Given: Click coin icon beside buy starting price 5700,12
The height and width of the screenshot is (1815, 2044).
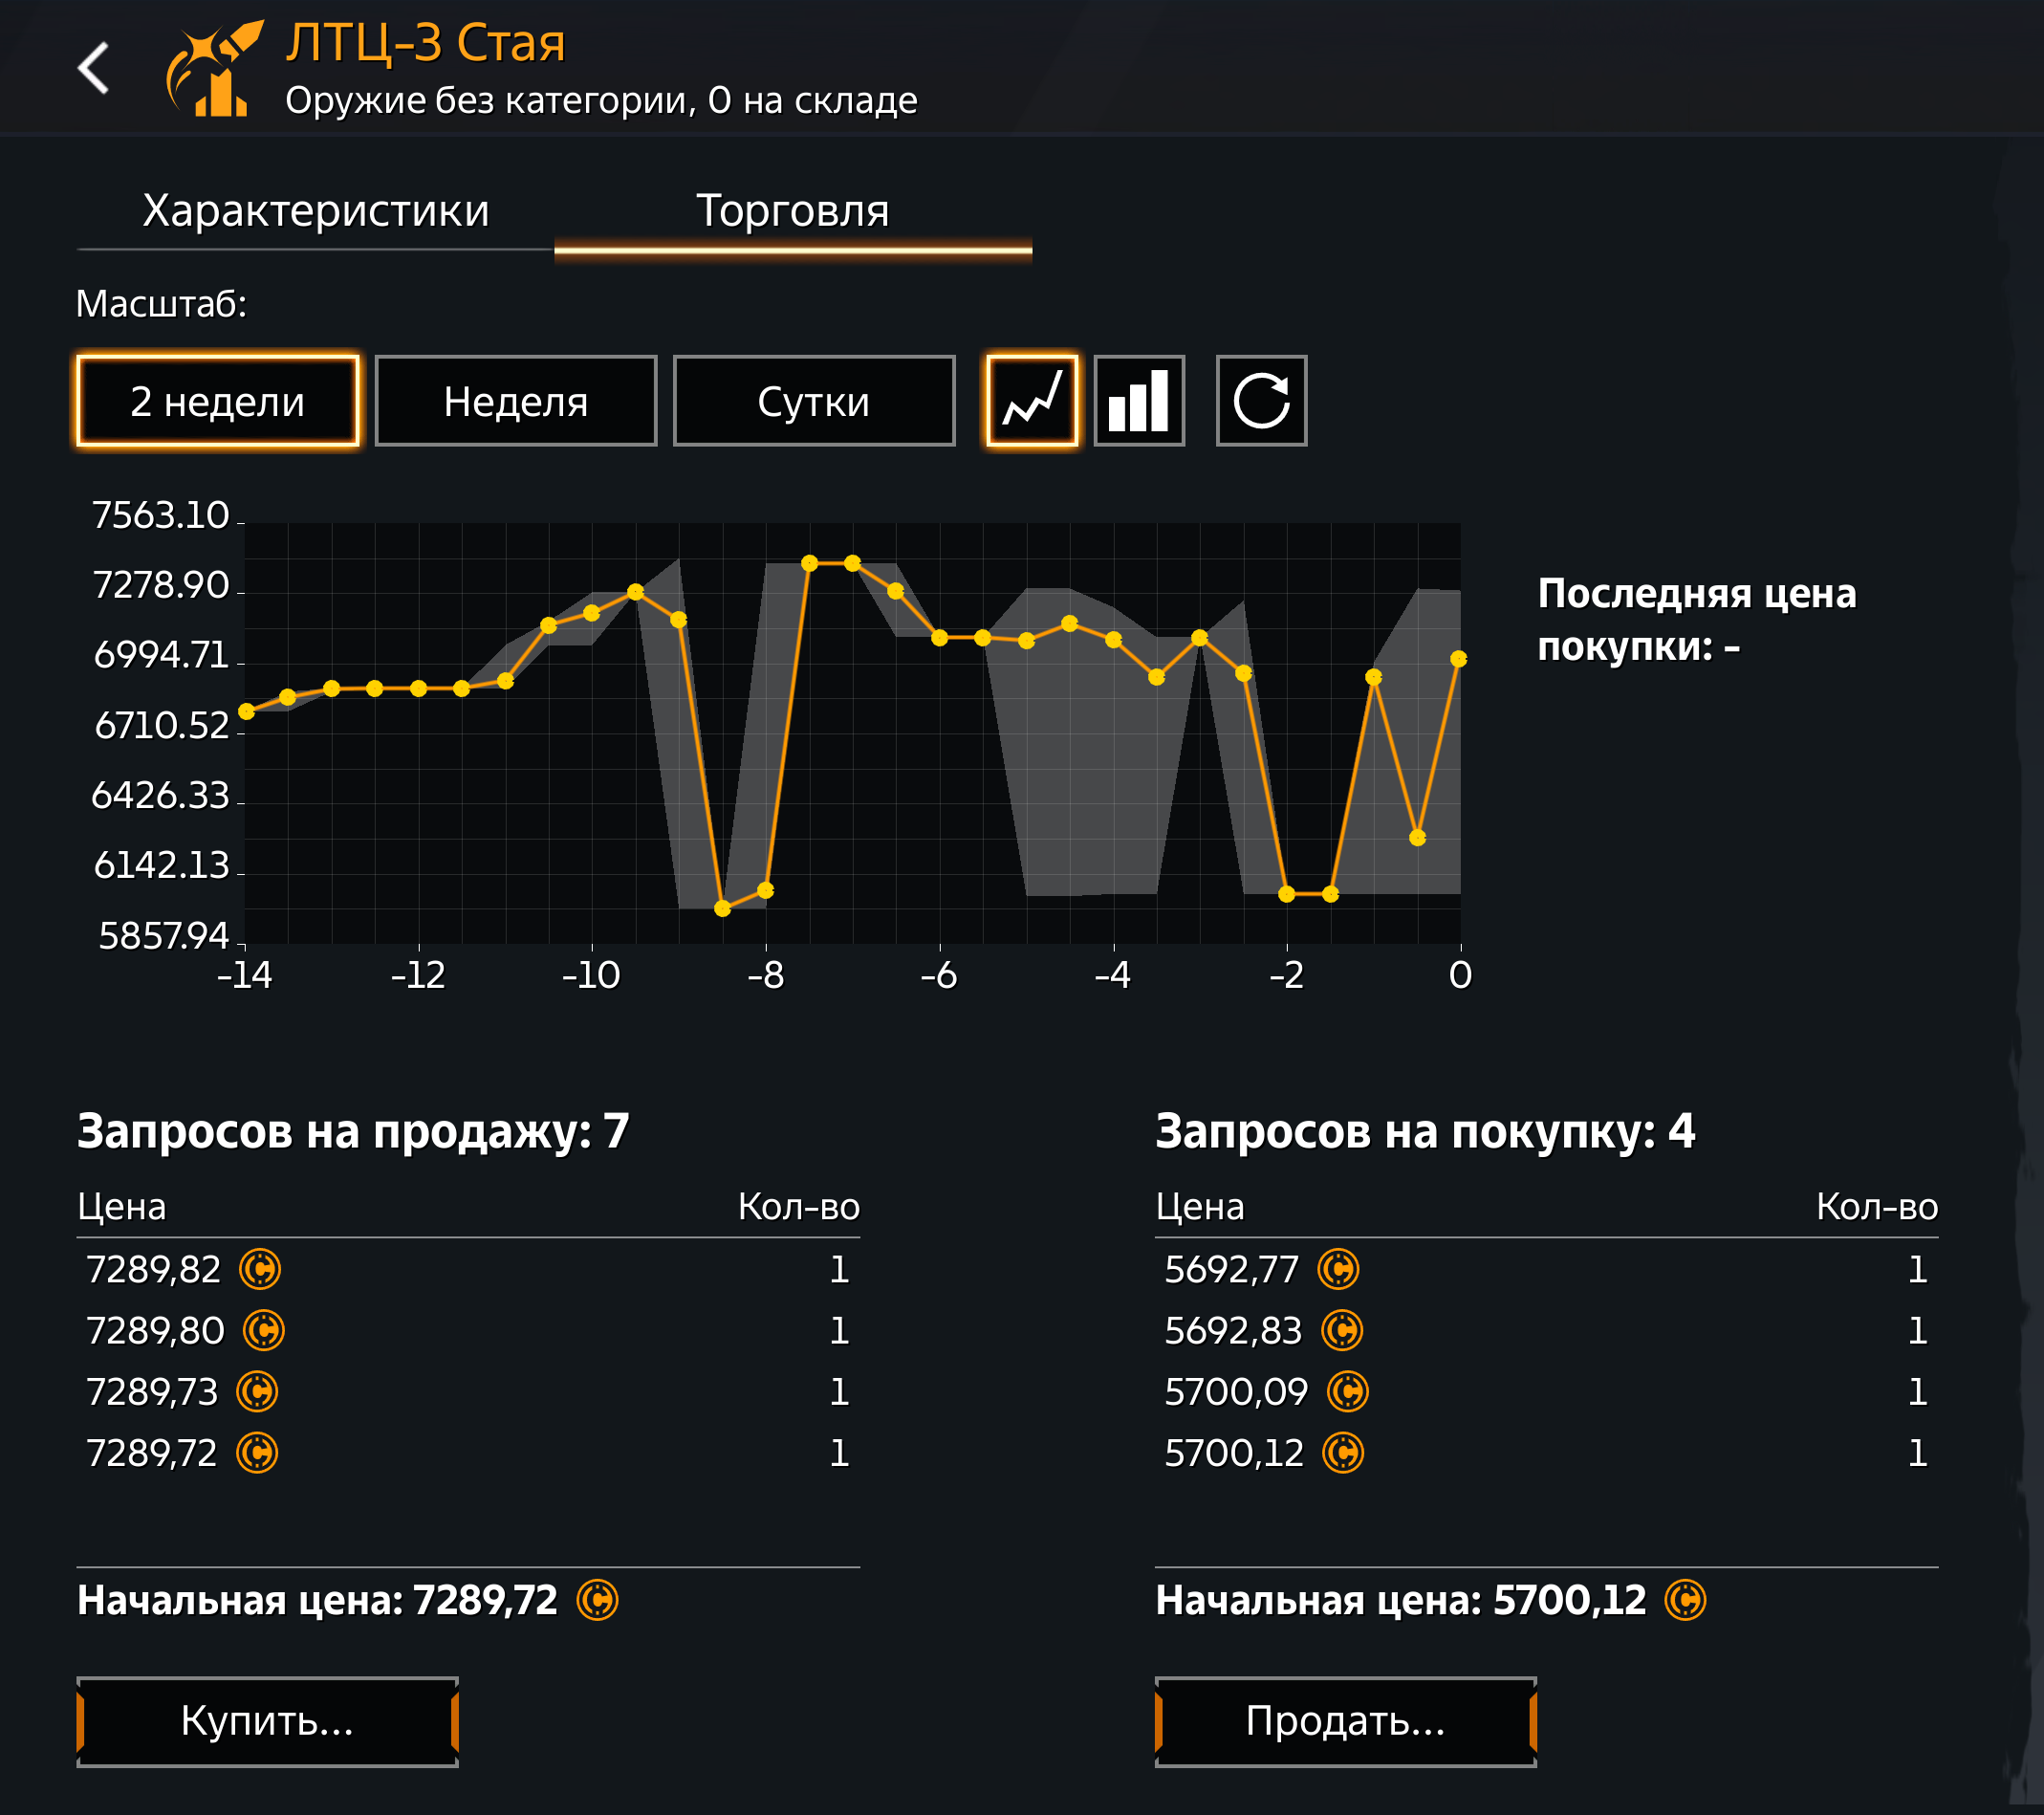Looking at the screenshot, I should [1685, 1600].
